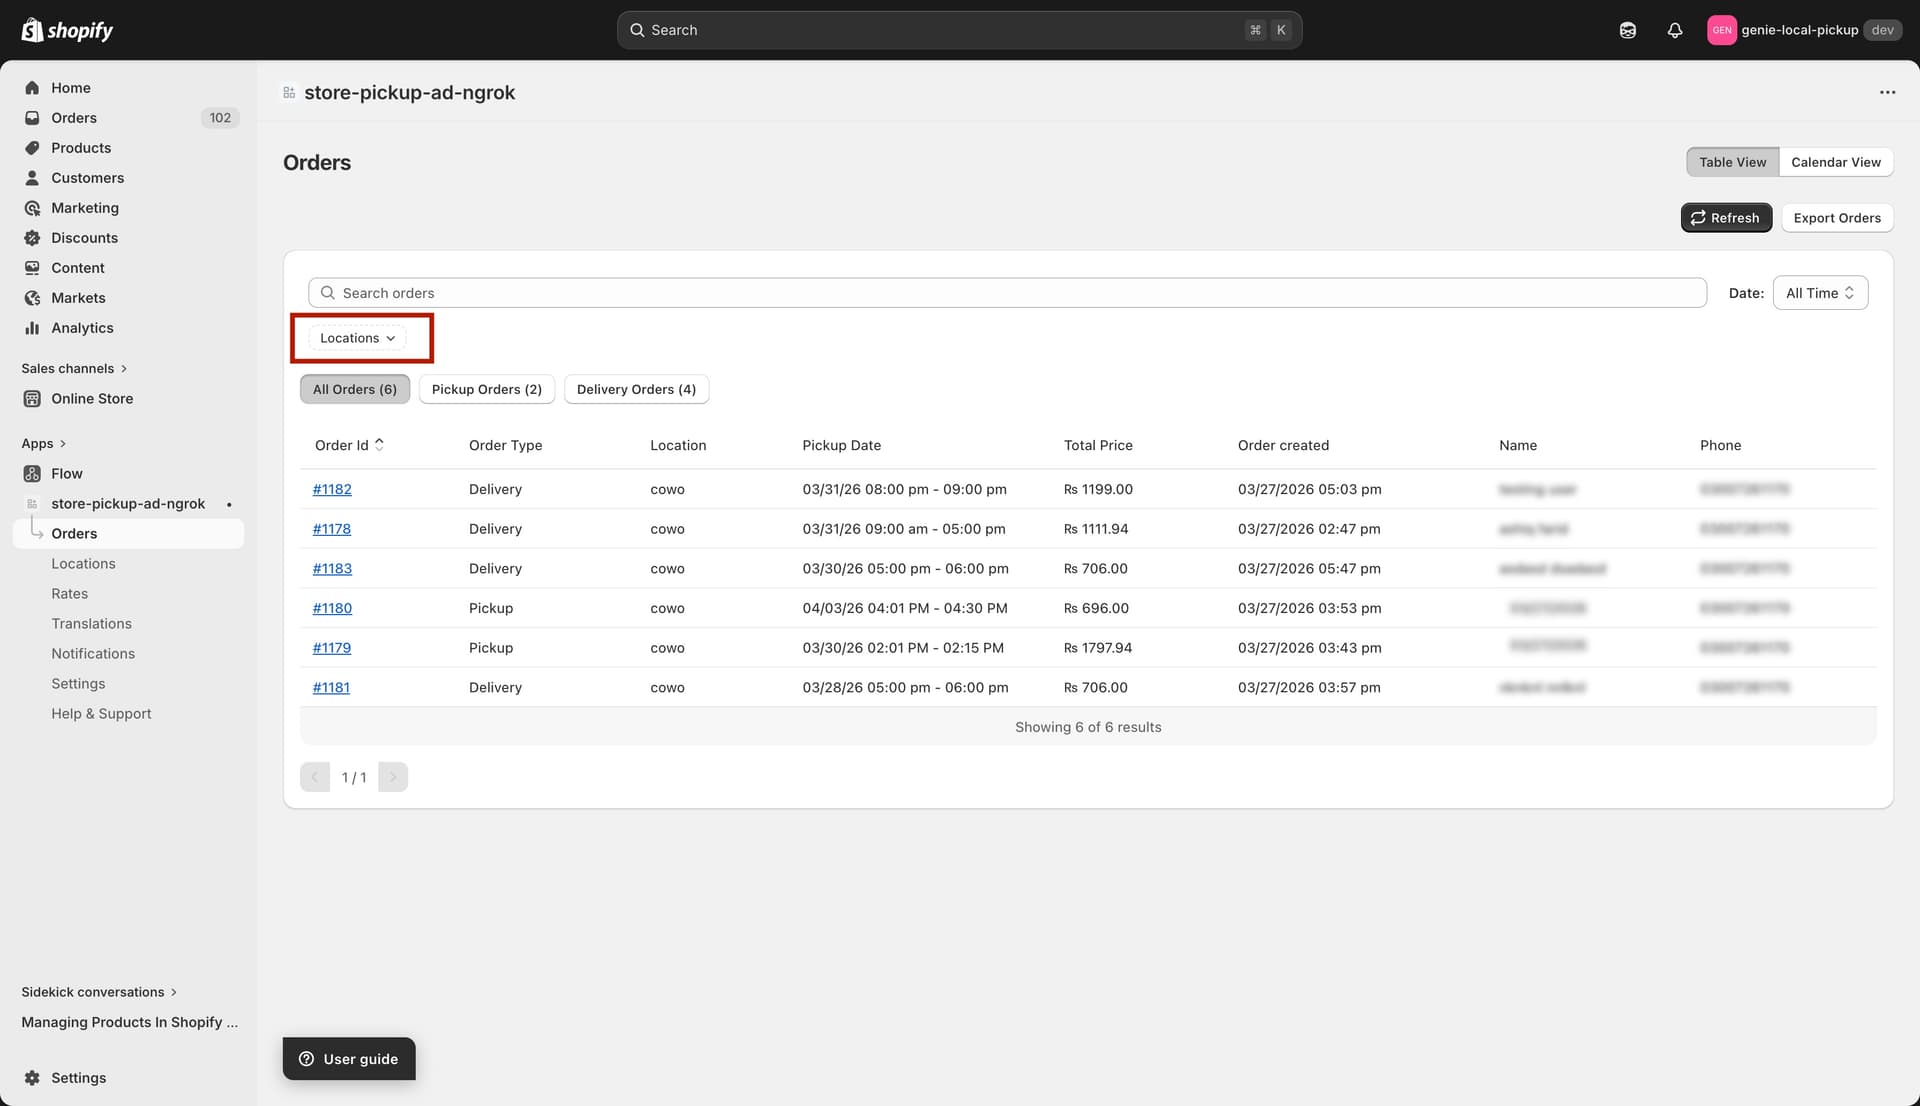Screen dimensions: 1920x1106
Task: Show Delivery Orders only
Action: click(x=636, y=389)
